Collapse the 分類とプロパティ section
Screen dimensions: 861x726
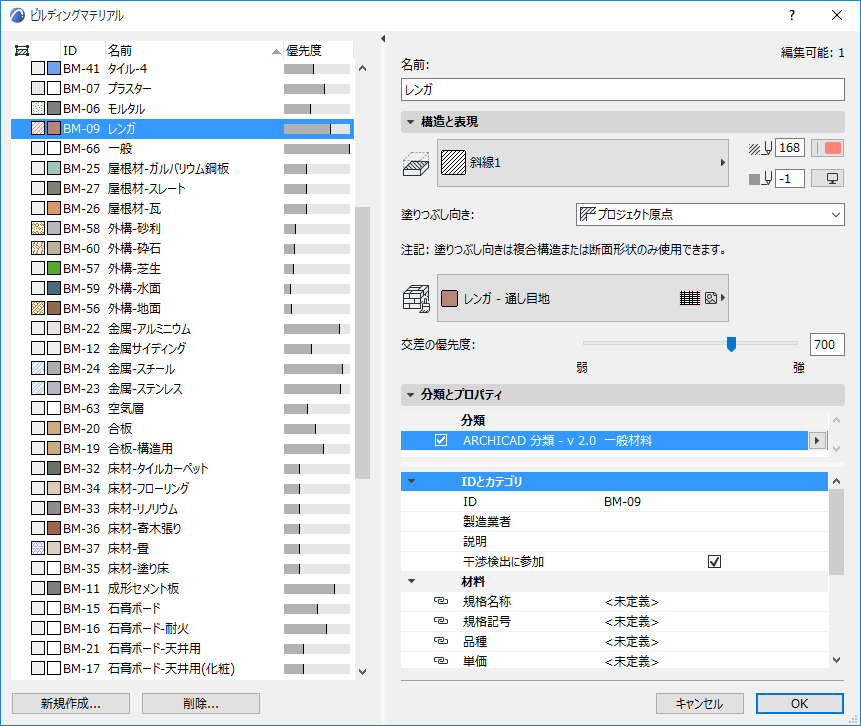click(x=411, y=394)
